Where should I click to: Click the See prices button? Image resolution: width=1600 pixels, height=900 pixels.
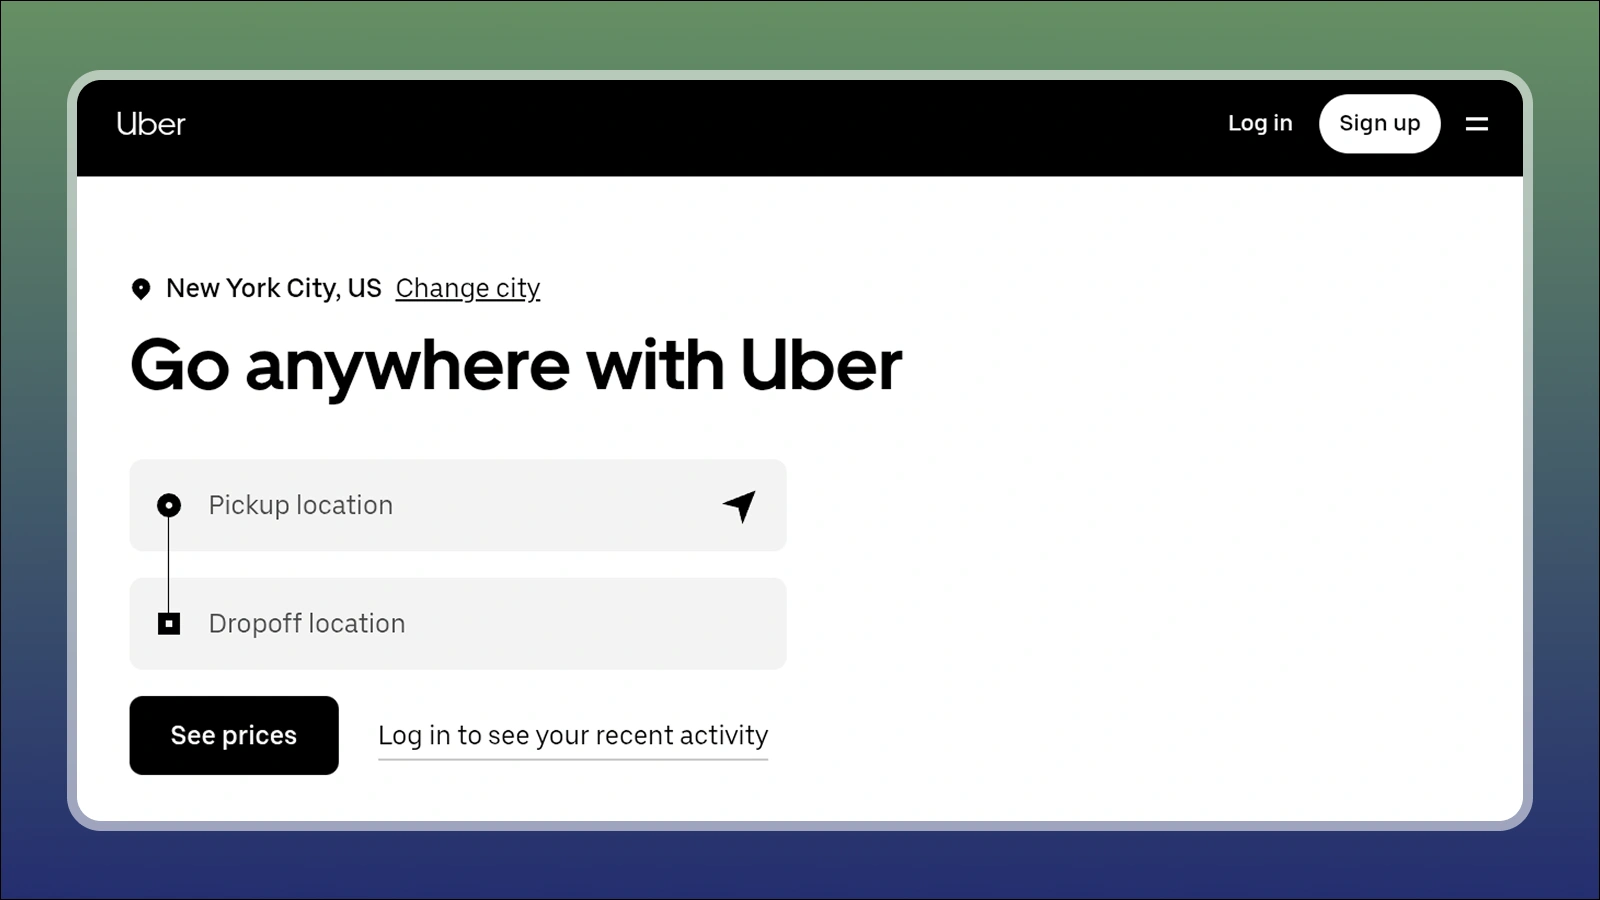(234, 735)
